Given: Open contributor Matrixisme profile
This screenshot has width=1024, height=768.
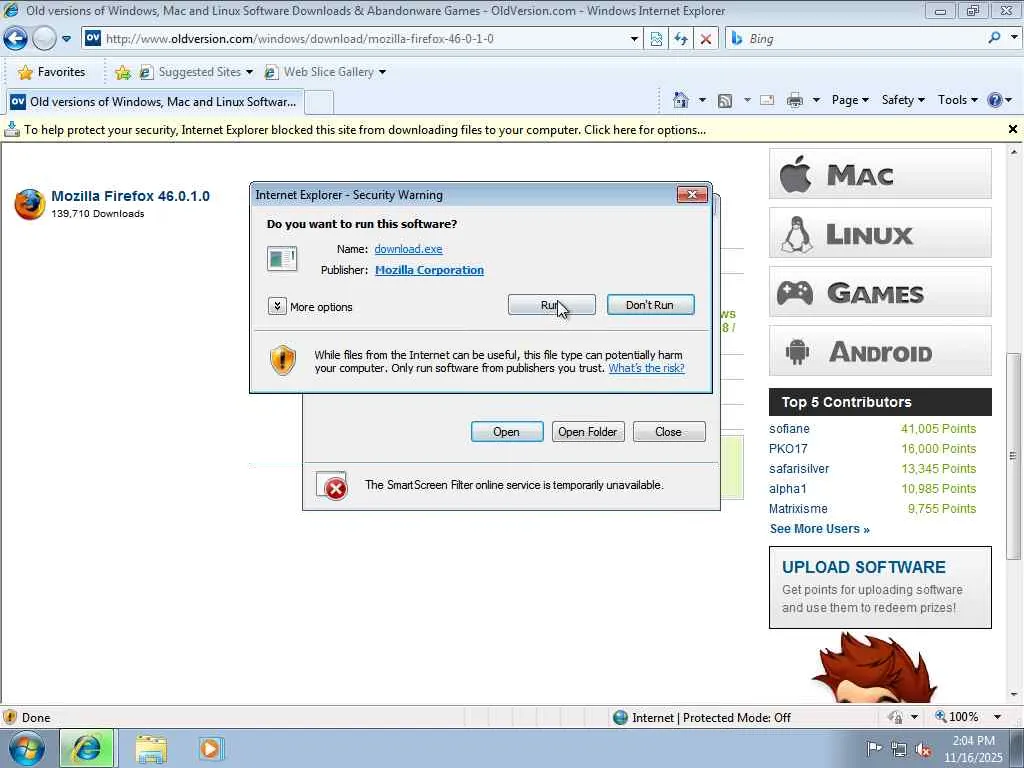Looking at the screenshot, I should [x=798, y=509].
